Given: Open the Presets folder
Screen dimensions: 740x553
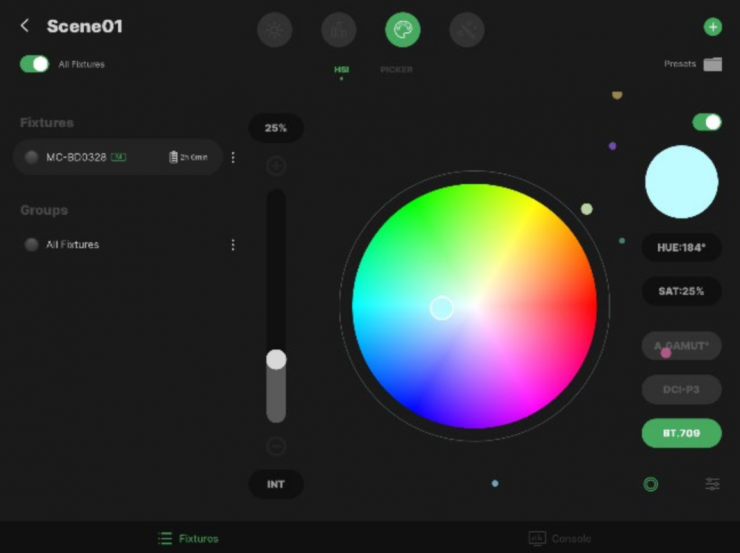Looking at the screenshot, I should [712, 64].
